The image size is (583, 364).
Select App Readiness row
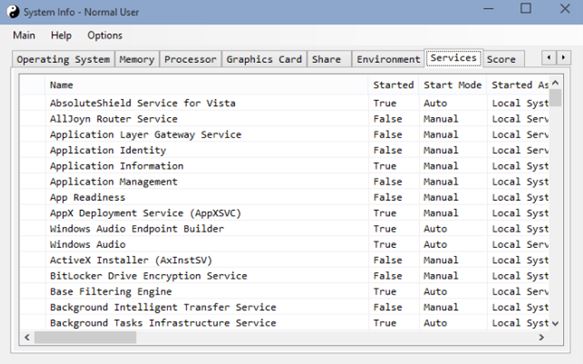pos(285,197)
